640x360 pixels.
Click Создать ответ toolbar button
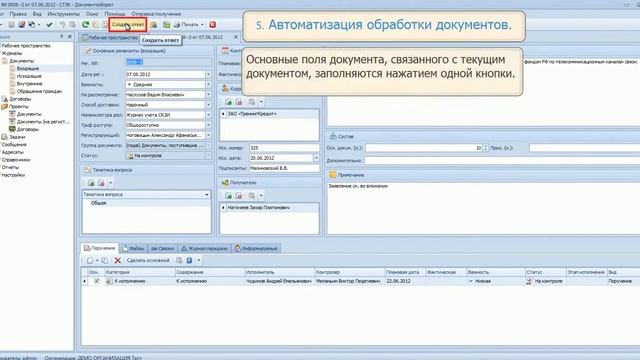pyautogui.click(x=128, y=25)
